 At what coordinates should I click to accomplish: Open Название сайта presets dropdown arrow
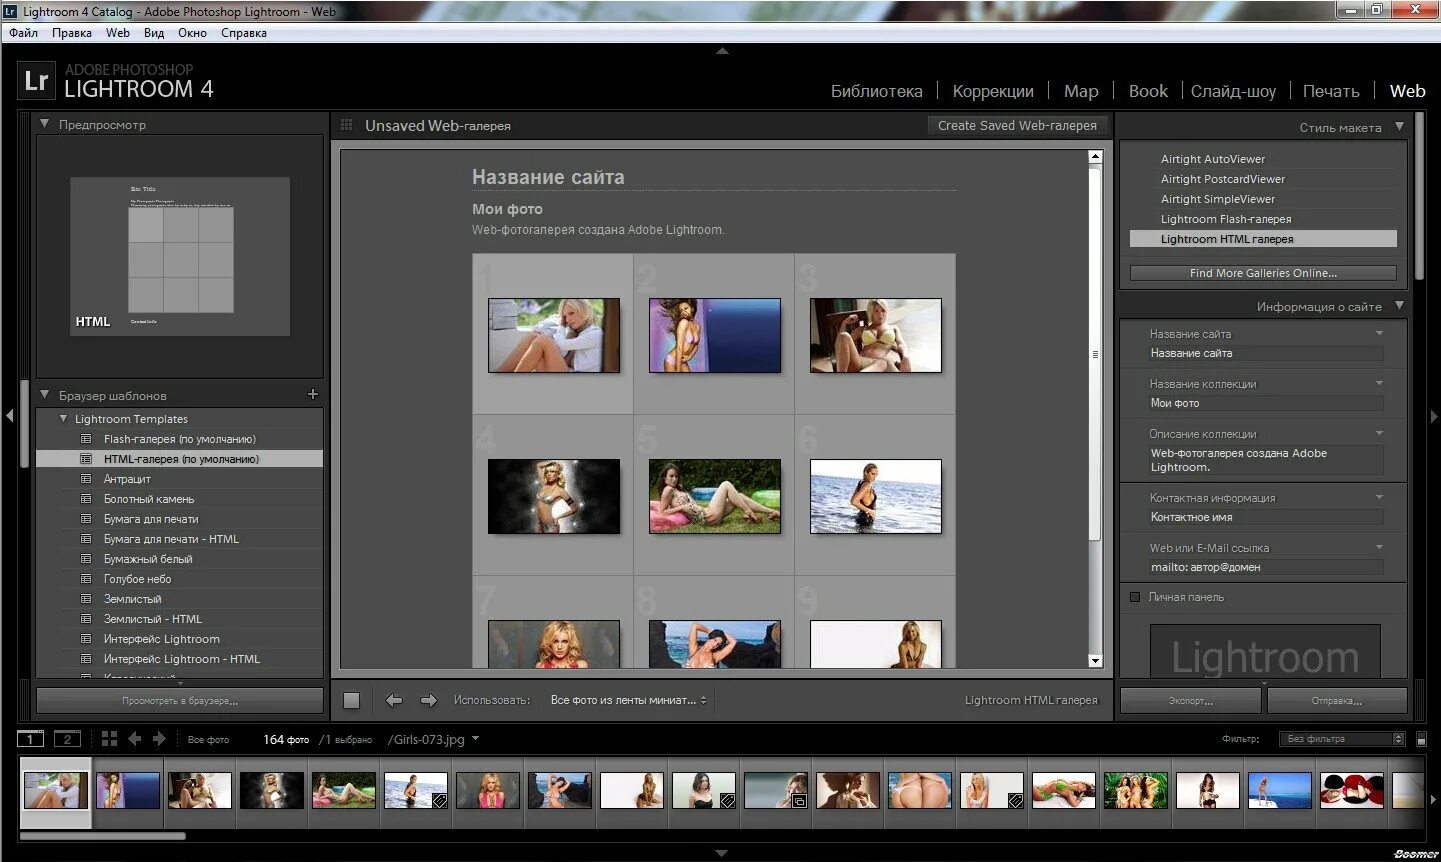tap(1379, 333)
